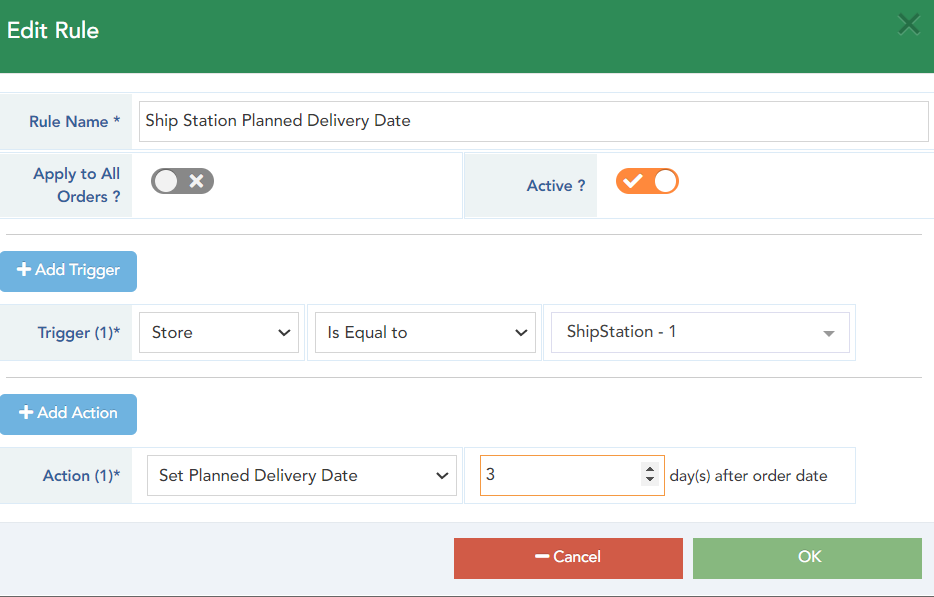The image size is (934, 597).
Task: Open the ShipStation - 1 store selector
Action: click(699, 332)
